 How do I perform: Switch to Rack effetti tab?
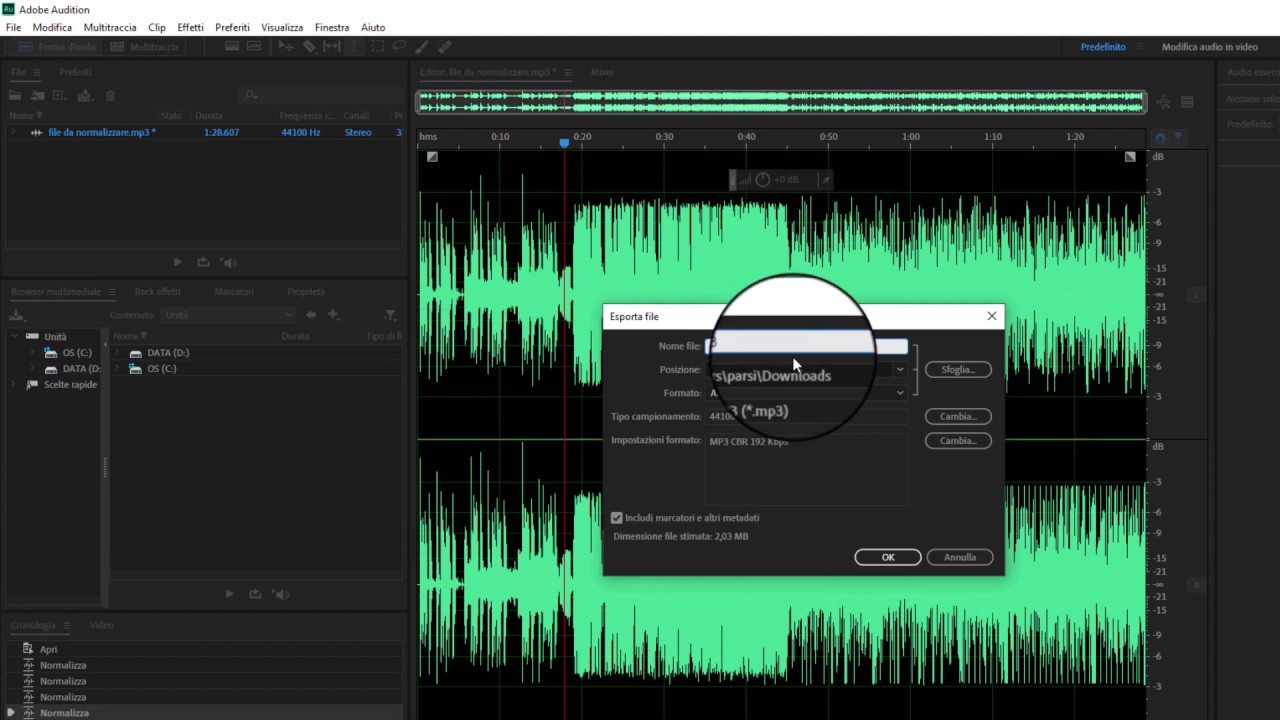(x=157, y=292)
